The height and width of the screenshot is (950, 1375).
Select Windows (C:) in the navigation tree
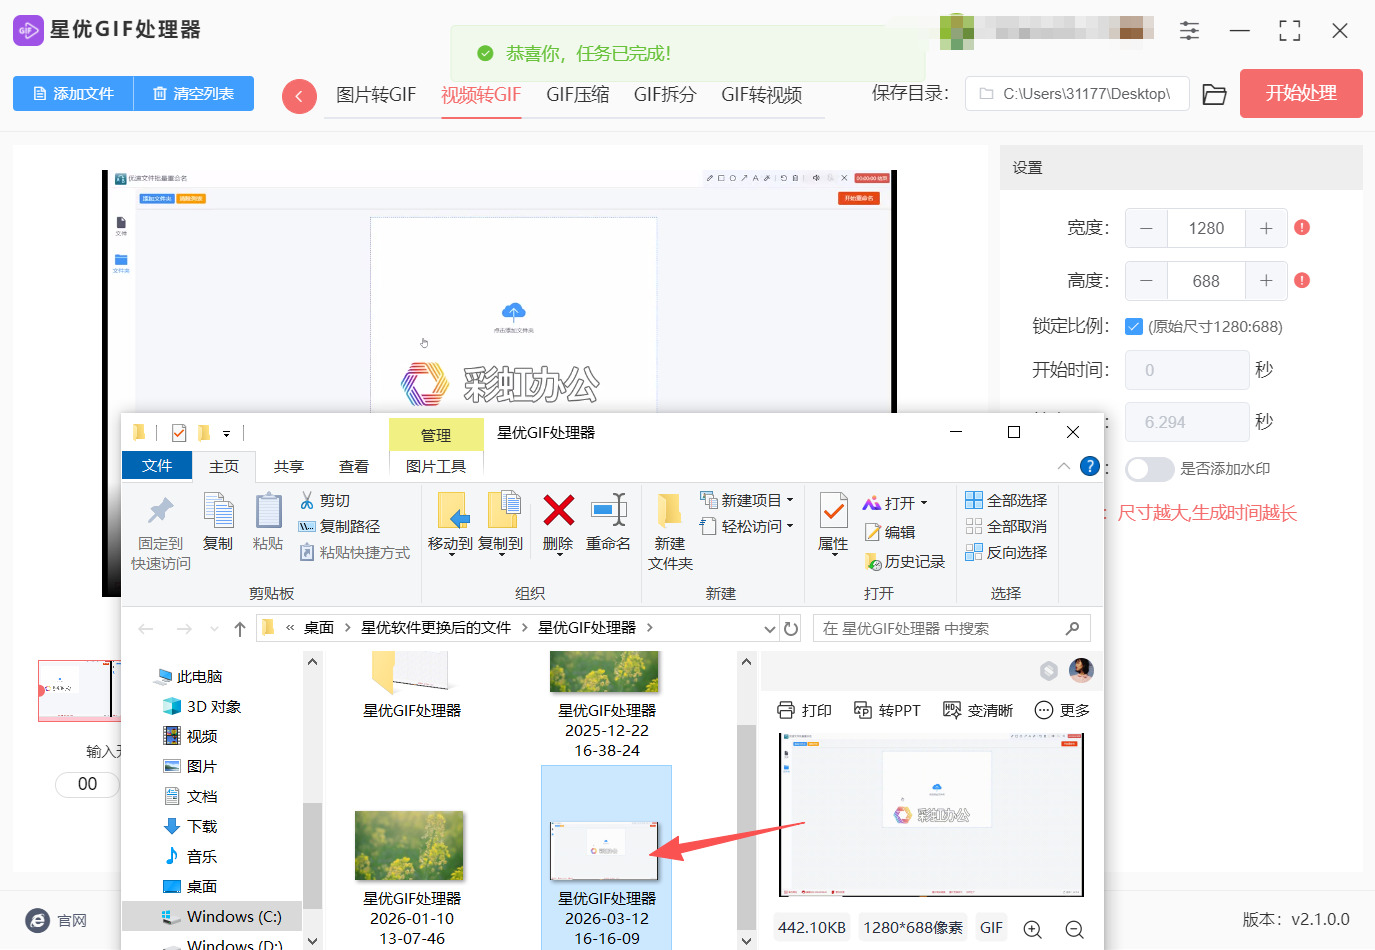point(212,917)
